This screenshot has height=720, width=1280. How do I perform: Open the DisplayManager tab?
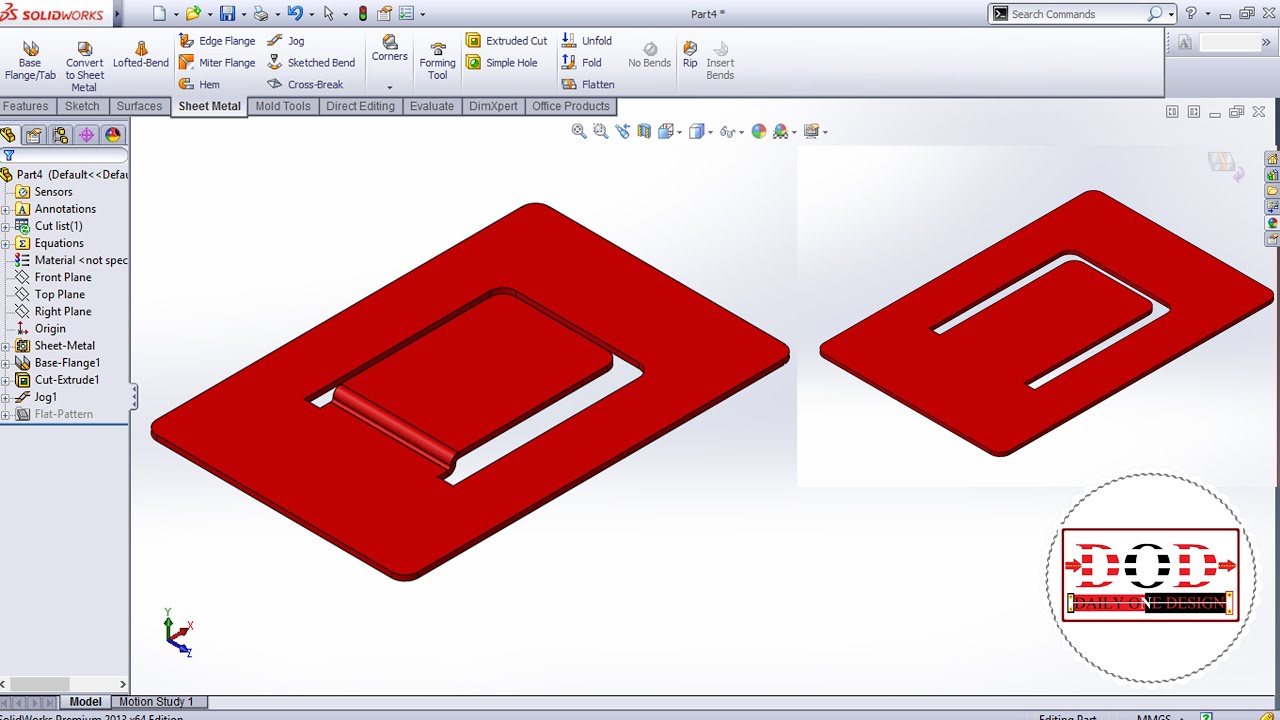pos(112,135)
